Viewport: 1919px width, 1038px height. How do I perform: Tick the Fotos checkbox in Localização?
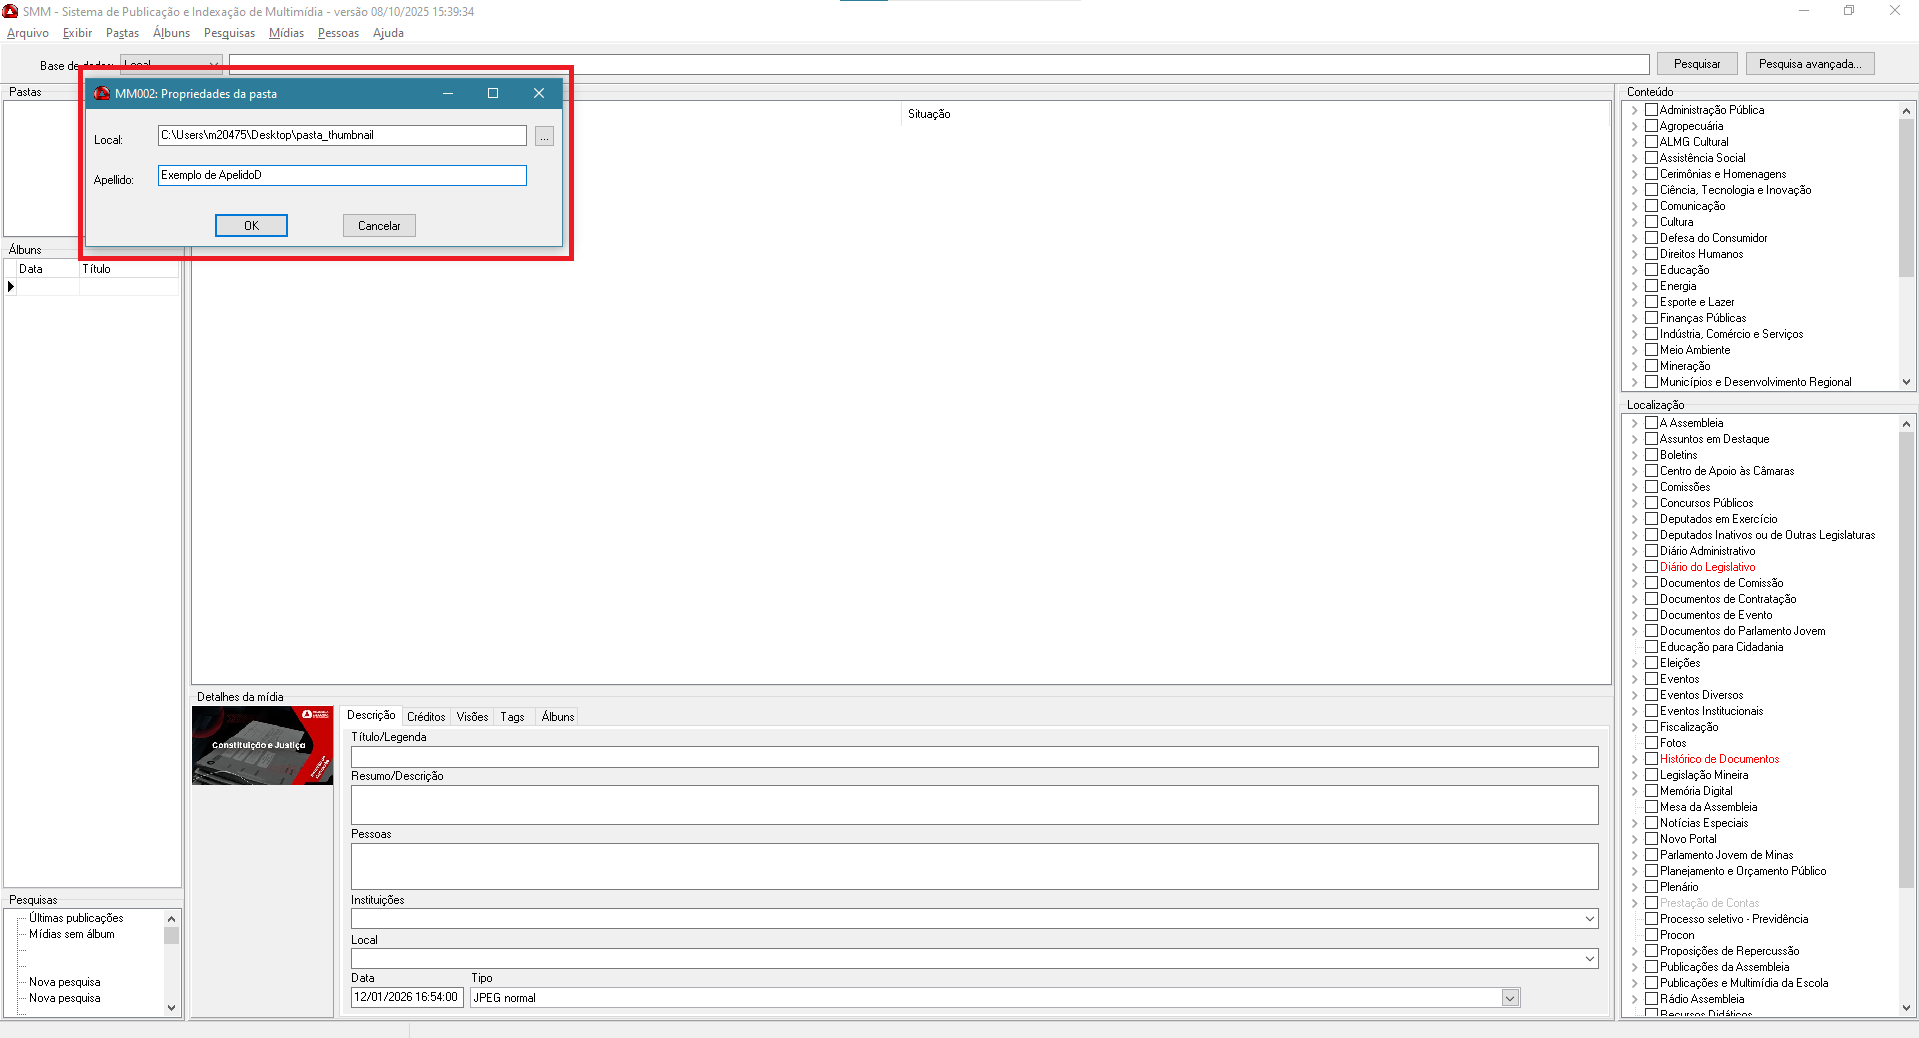(1652, 743)
